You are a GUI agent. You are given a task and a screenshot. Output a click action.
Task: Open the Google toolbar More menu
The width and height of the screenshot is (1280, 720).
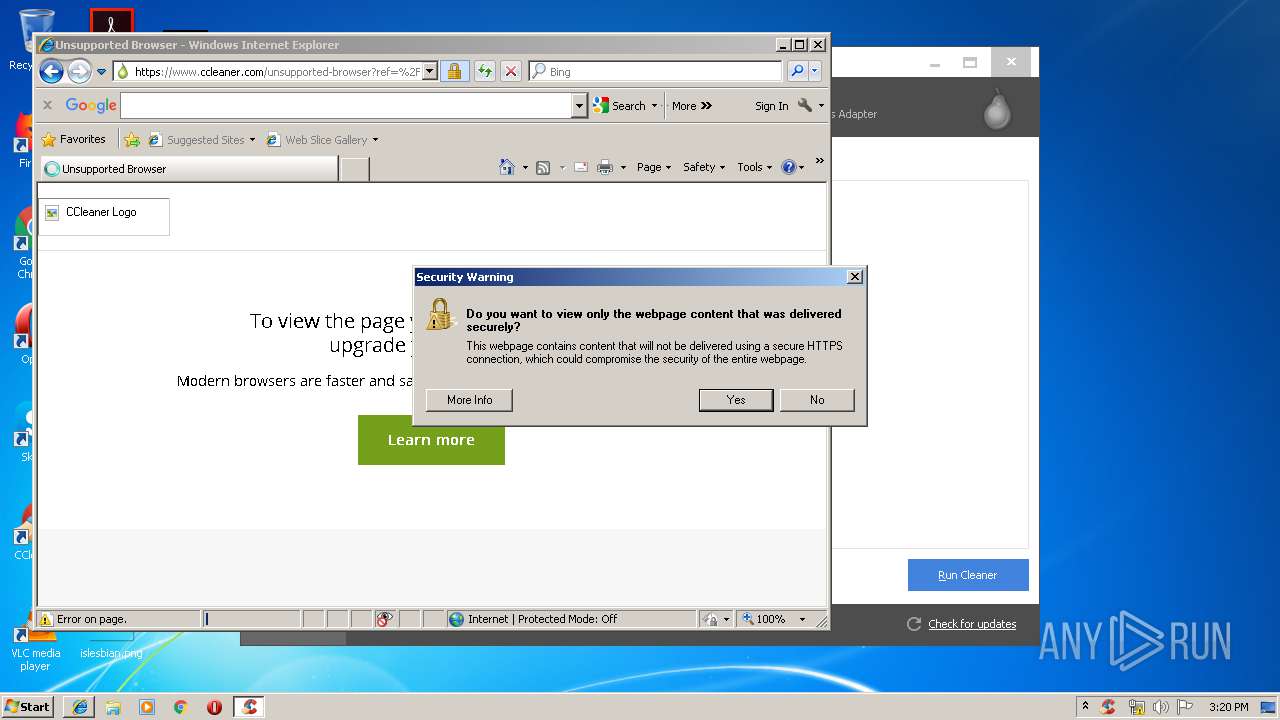click(692, 105)
